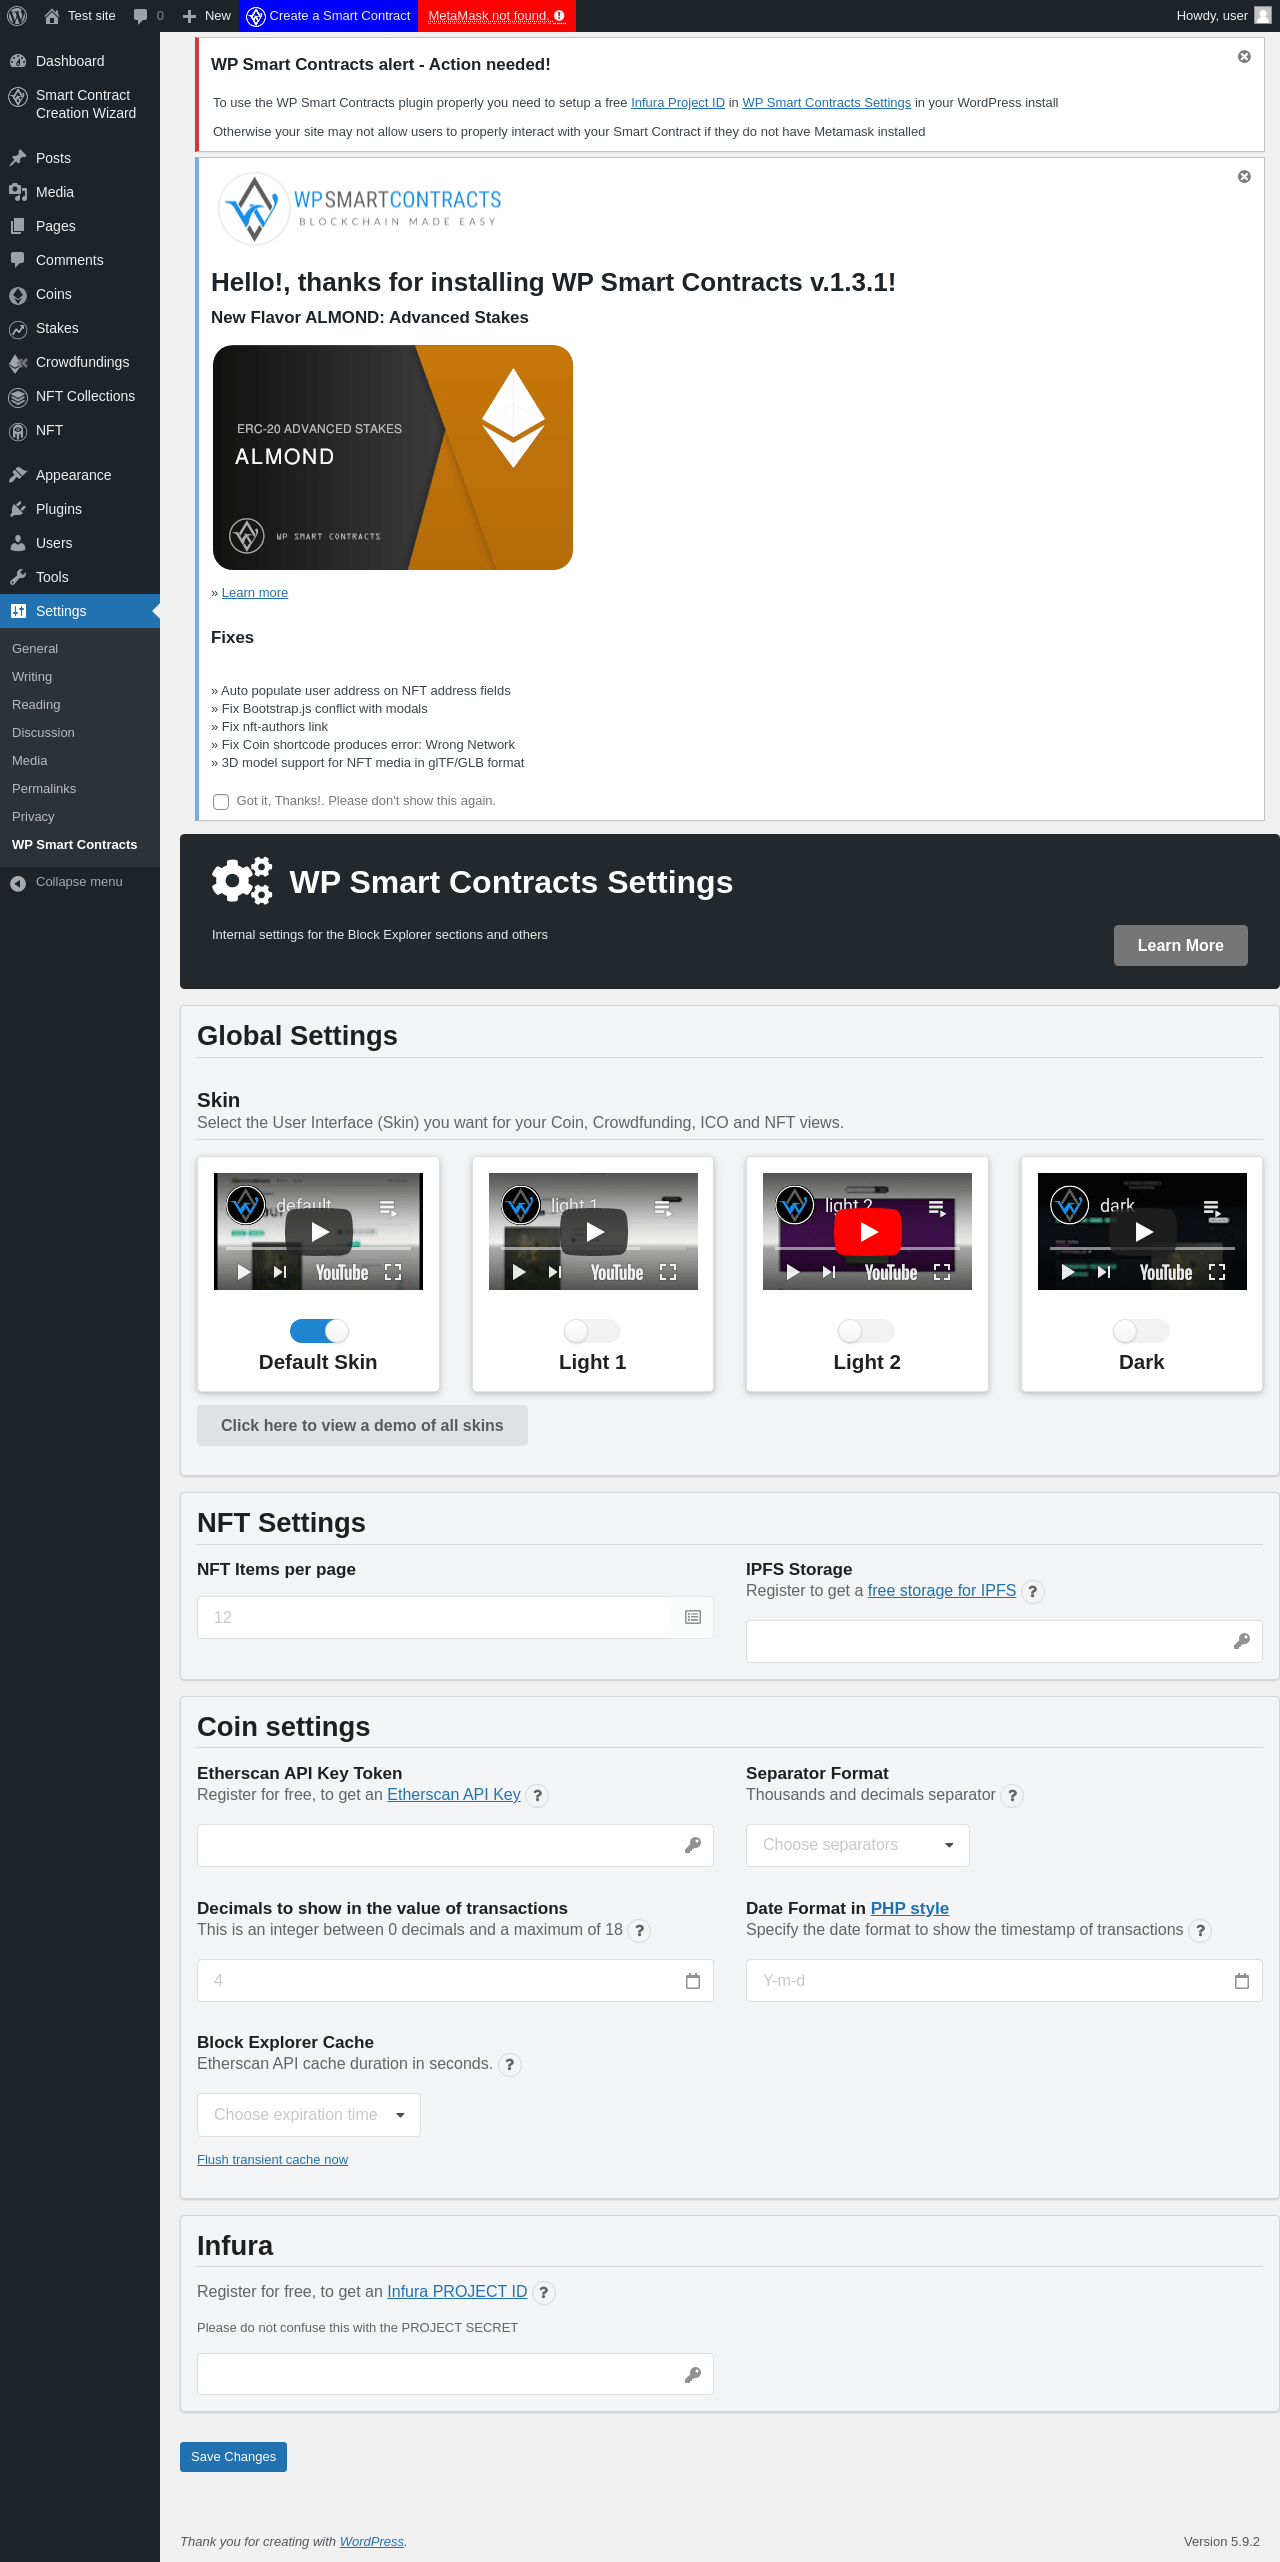Click the ALMOND Advanced Stakes card image
1280x2562 pixels.
click(x=393, y=458)
